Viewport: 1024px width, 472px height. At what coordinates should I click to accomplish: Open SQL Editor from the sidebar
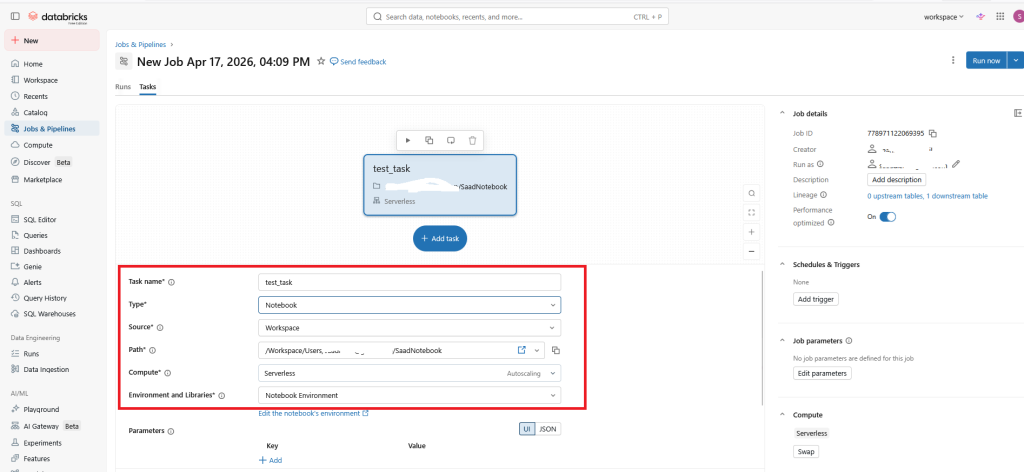[40, 219]
